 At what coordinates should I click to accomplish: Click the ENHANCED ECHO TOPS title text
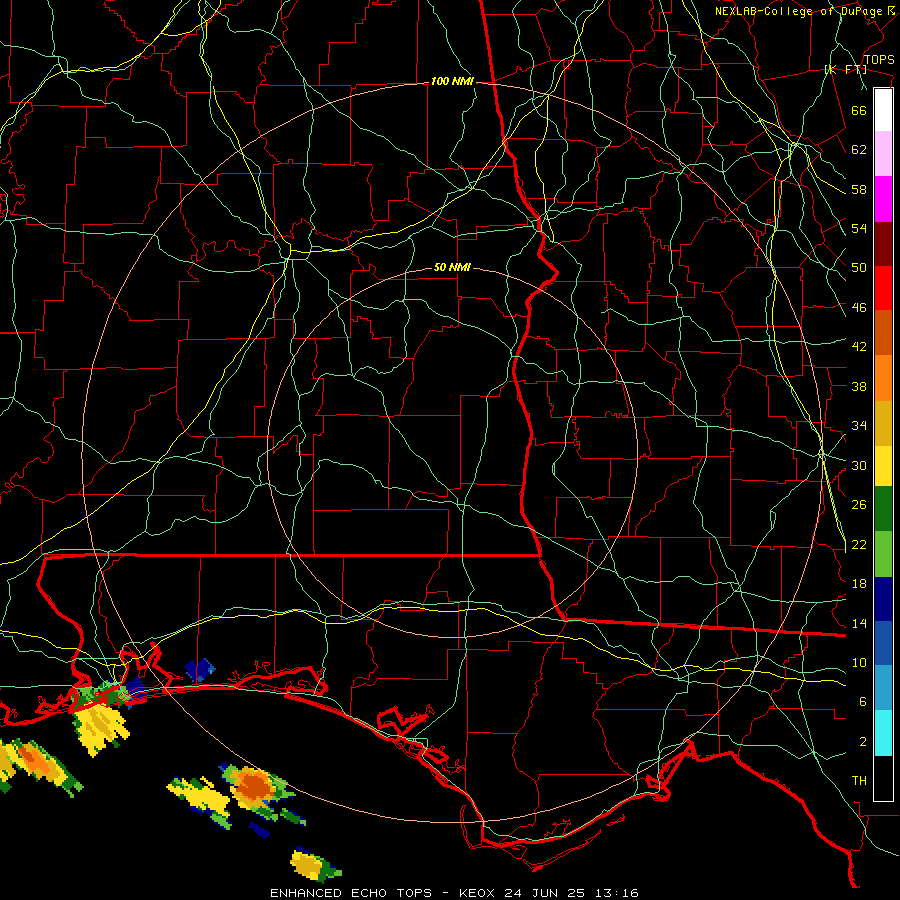tap(351, 893)
